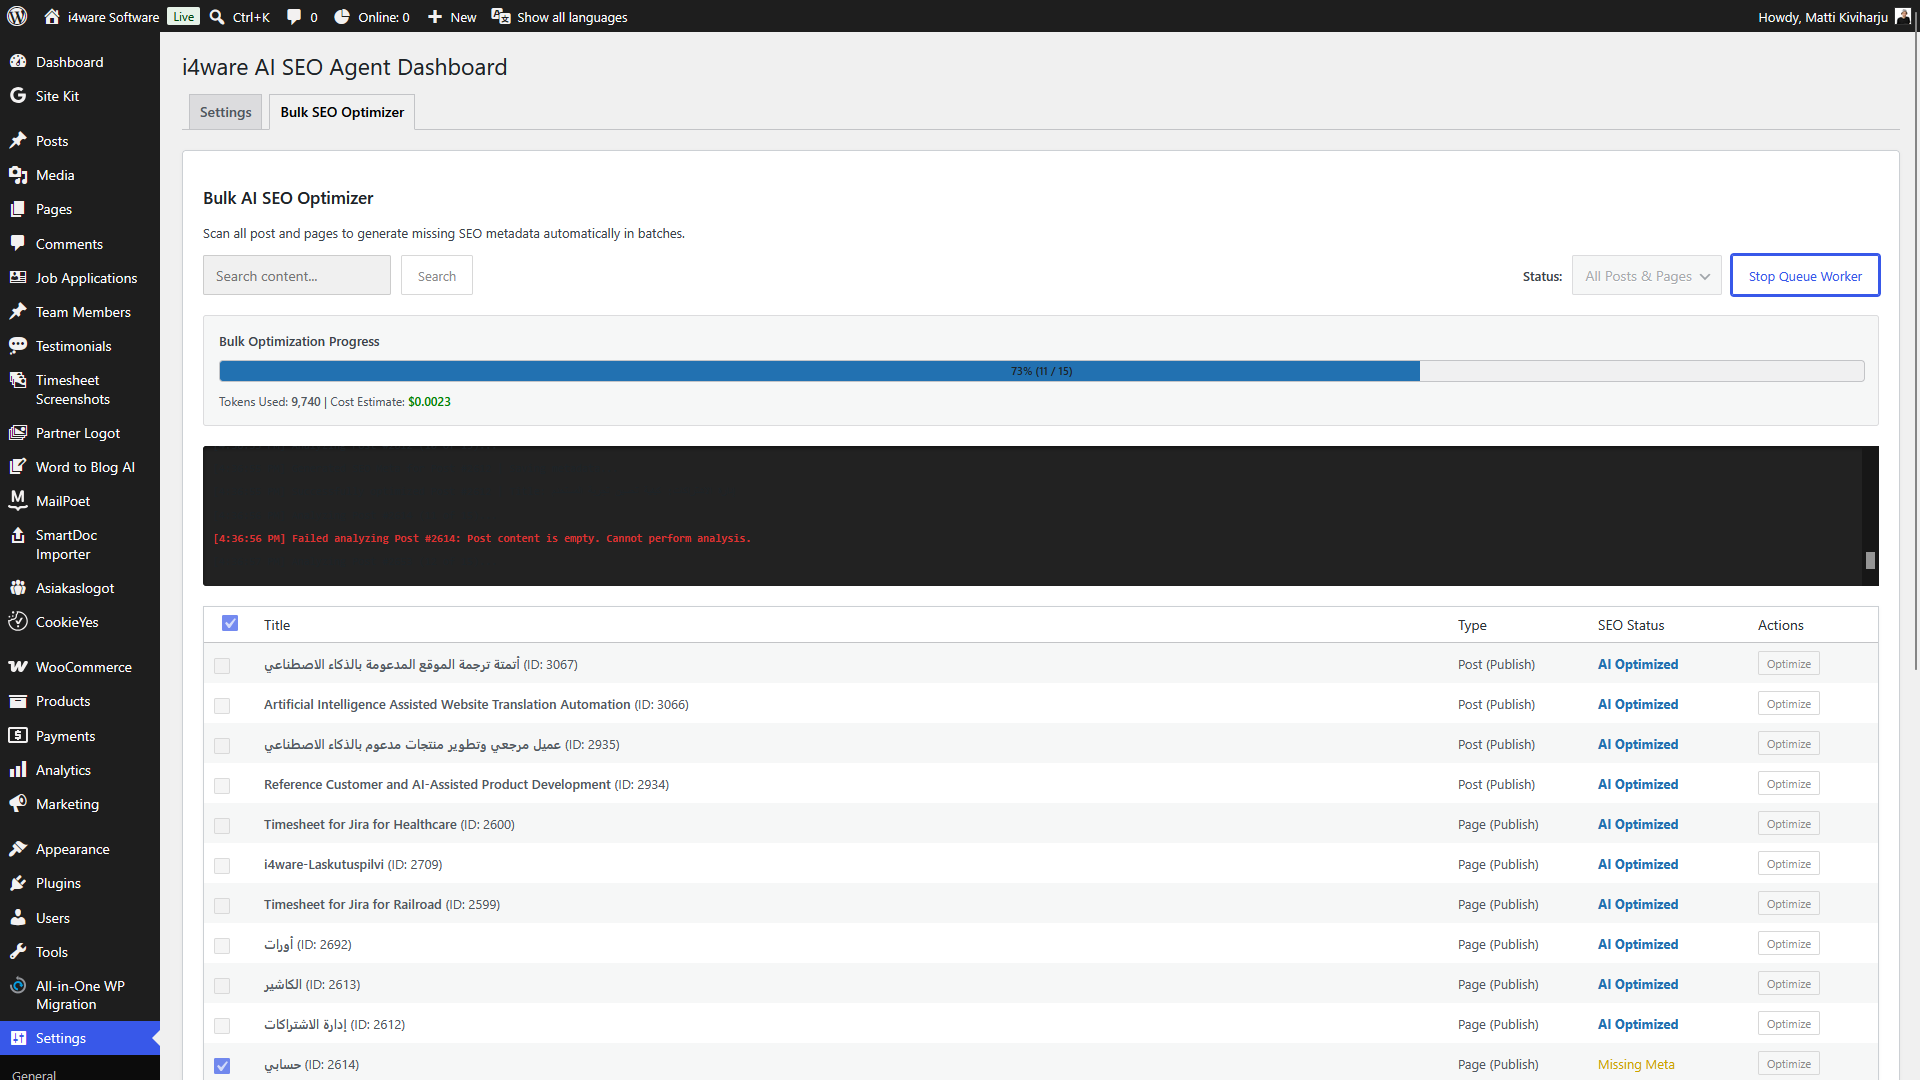The image size is (1920, 1080).
Task: Click the Title column header
Action: coord(277,625)
